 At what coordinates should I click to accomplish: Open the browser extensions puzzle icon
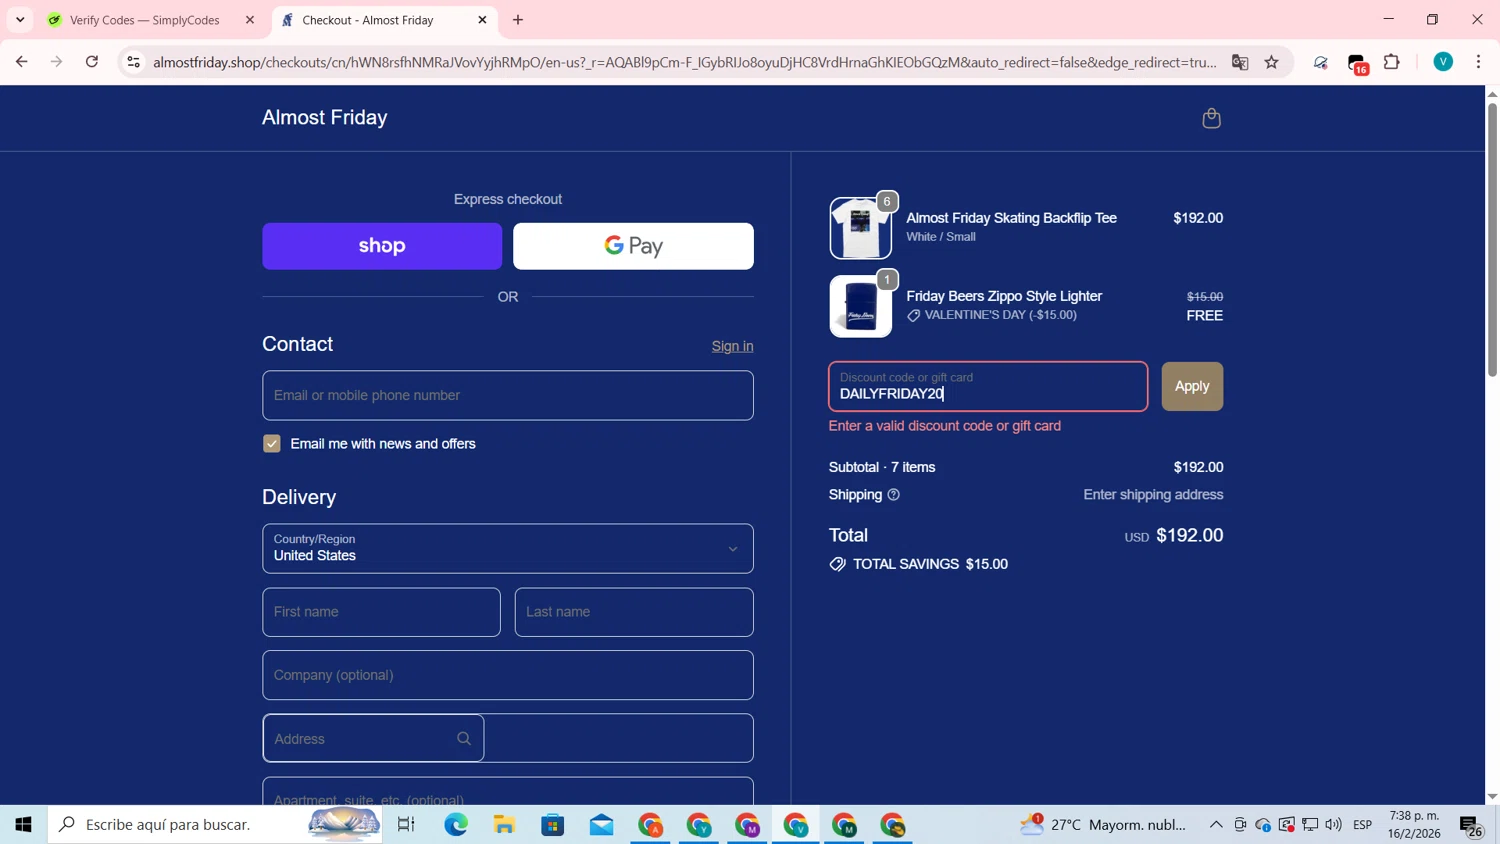coord(1392,62)
